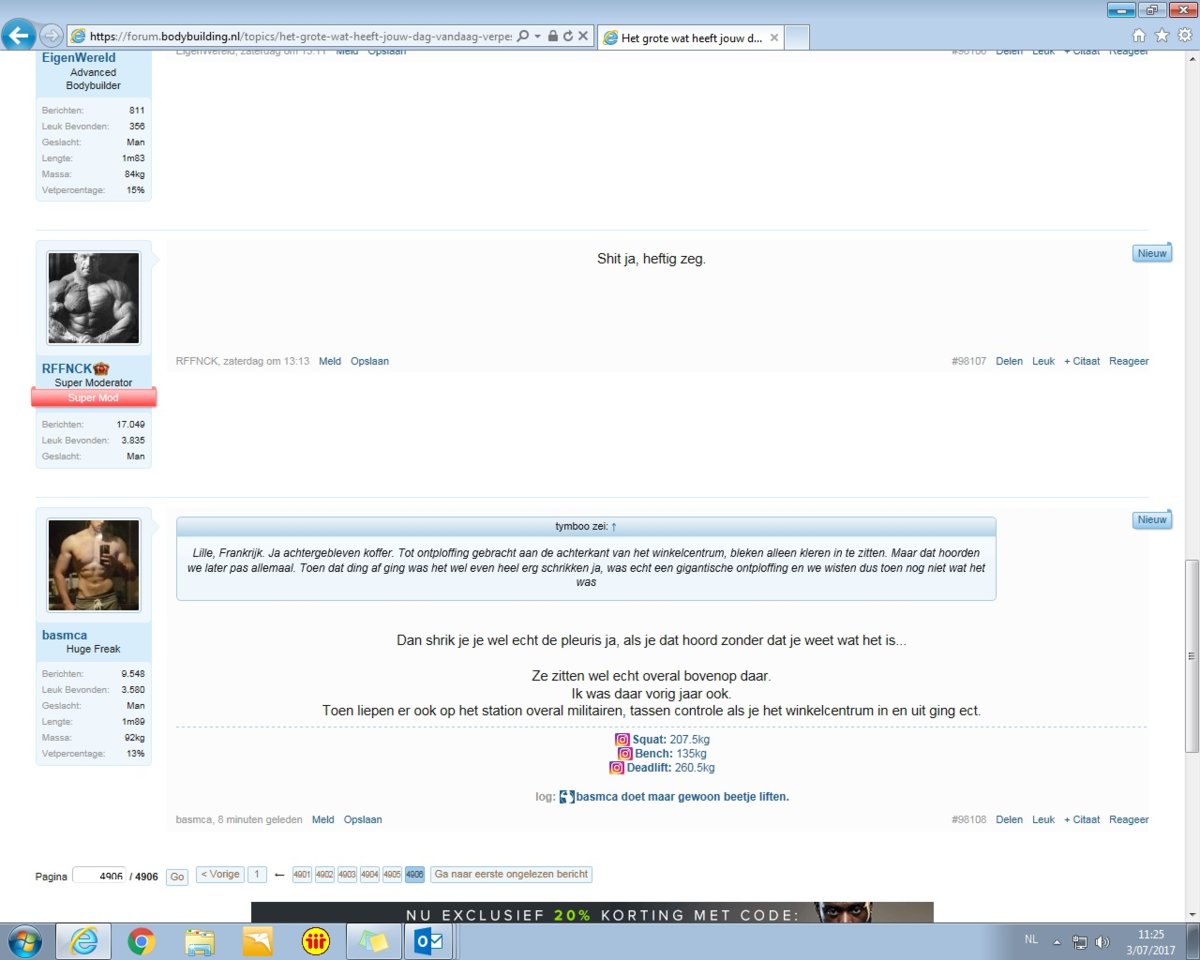Screen dimensions: 1200x960
Task: Click 'Ga naar eerste ongelezen bericht' button
Action: pos(511,874)
